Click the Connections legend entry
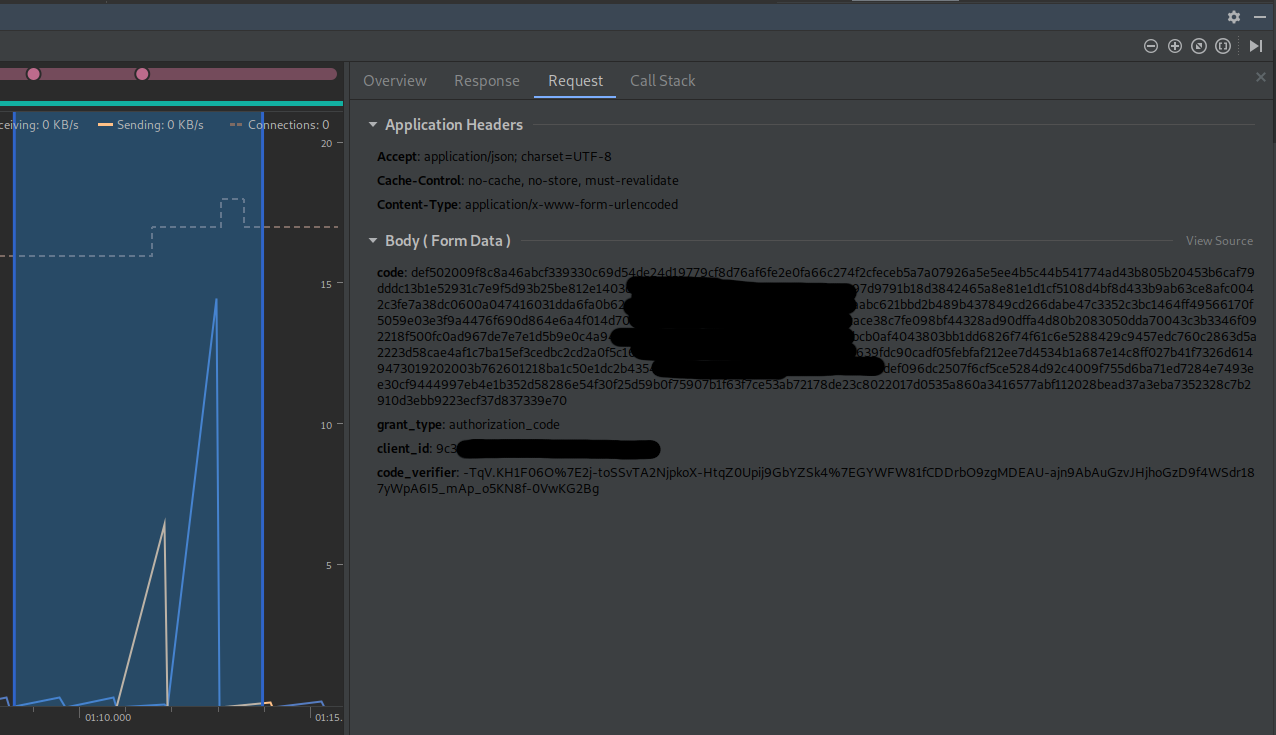 tap(280, 125)
